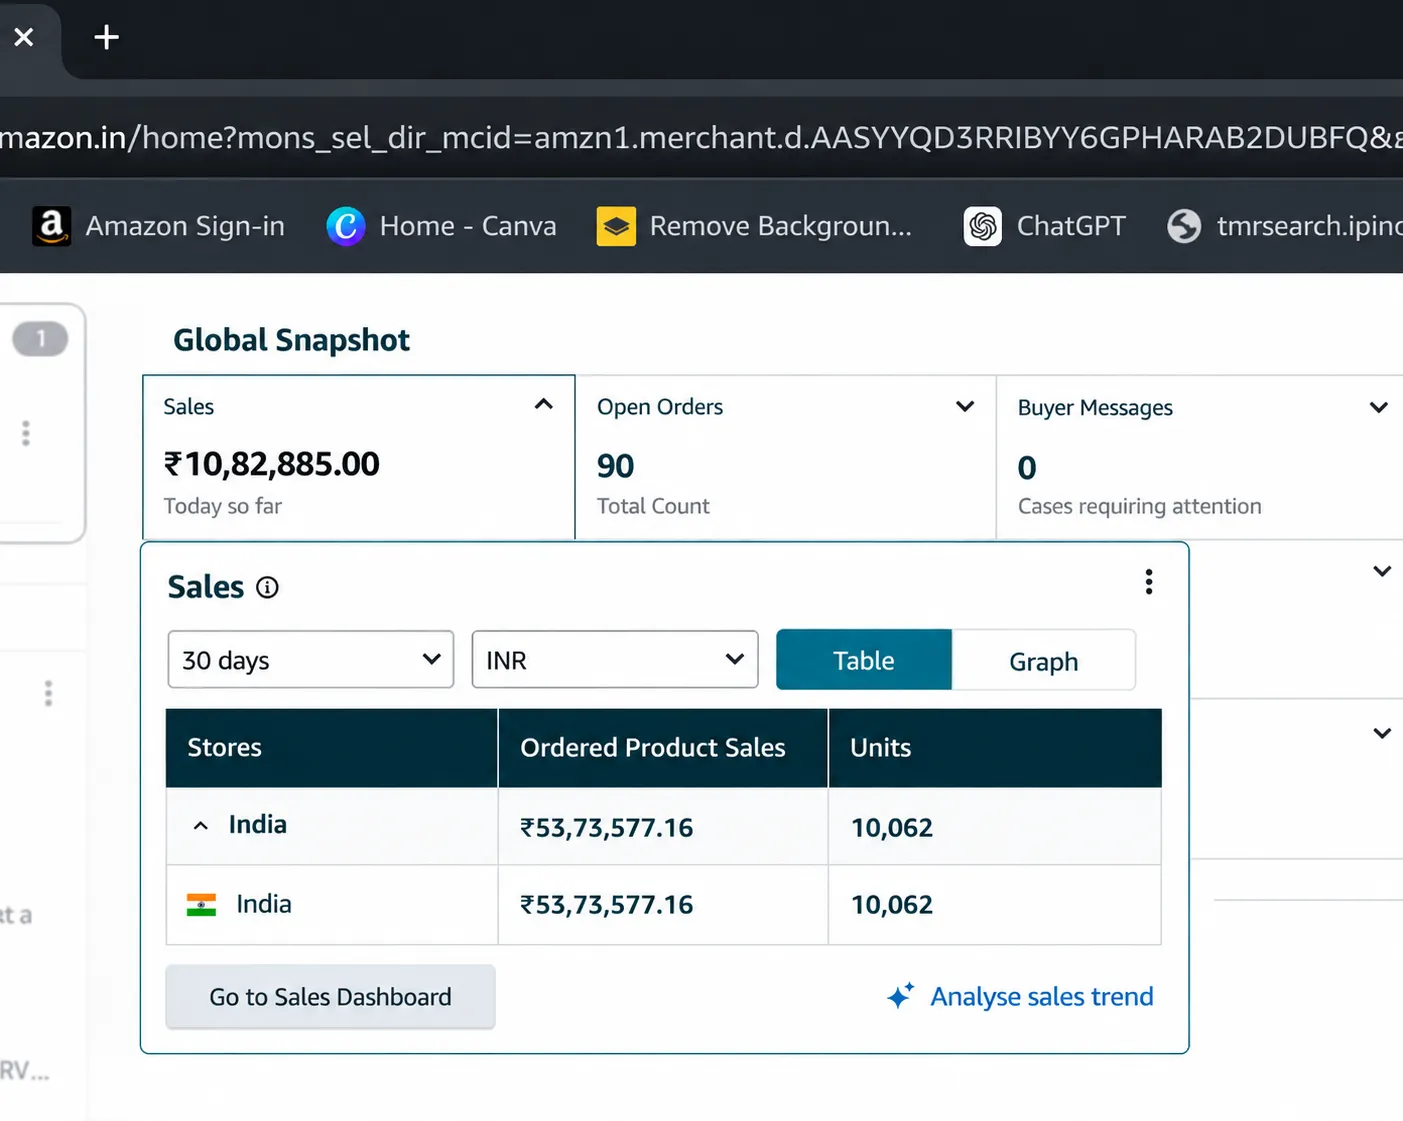1403x1121 pixels.
Task: Expand the Buyer Messages card
Action: click(1379, 407)
